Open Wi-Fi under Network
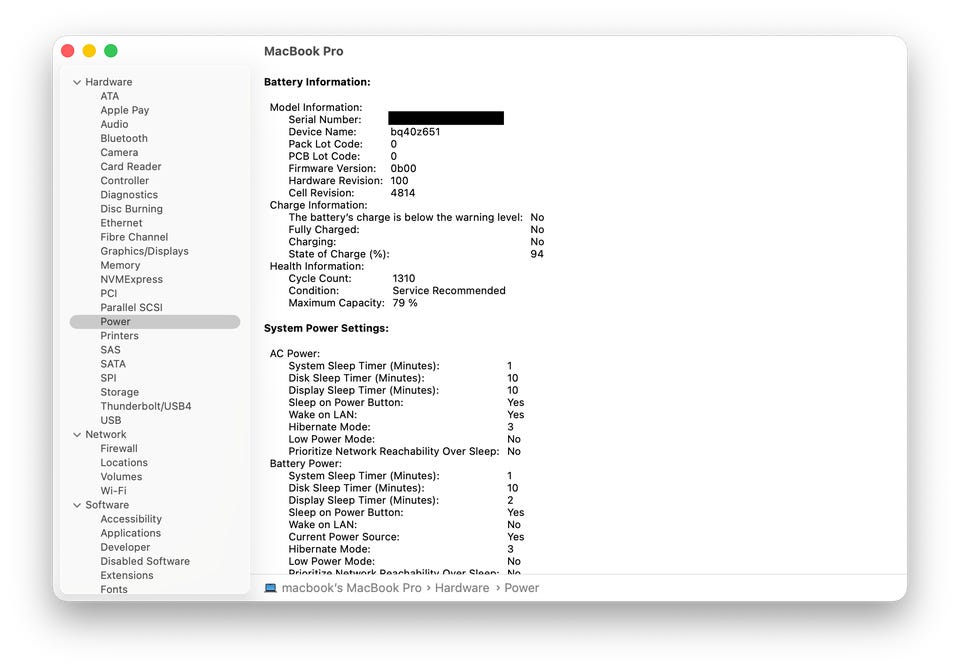 pos(113,490)
